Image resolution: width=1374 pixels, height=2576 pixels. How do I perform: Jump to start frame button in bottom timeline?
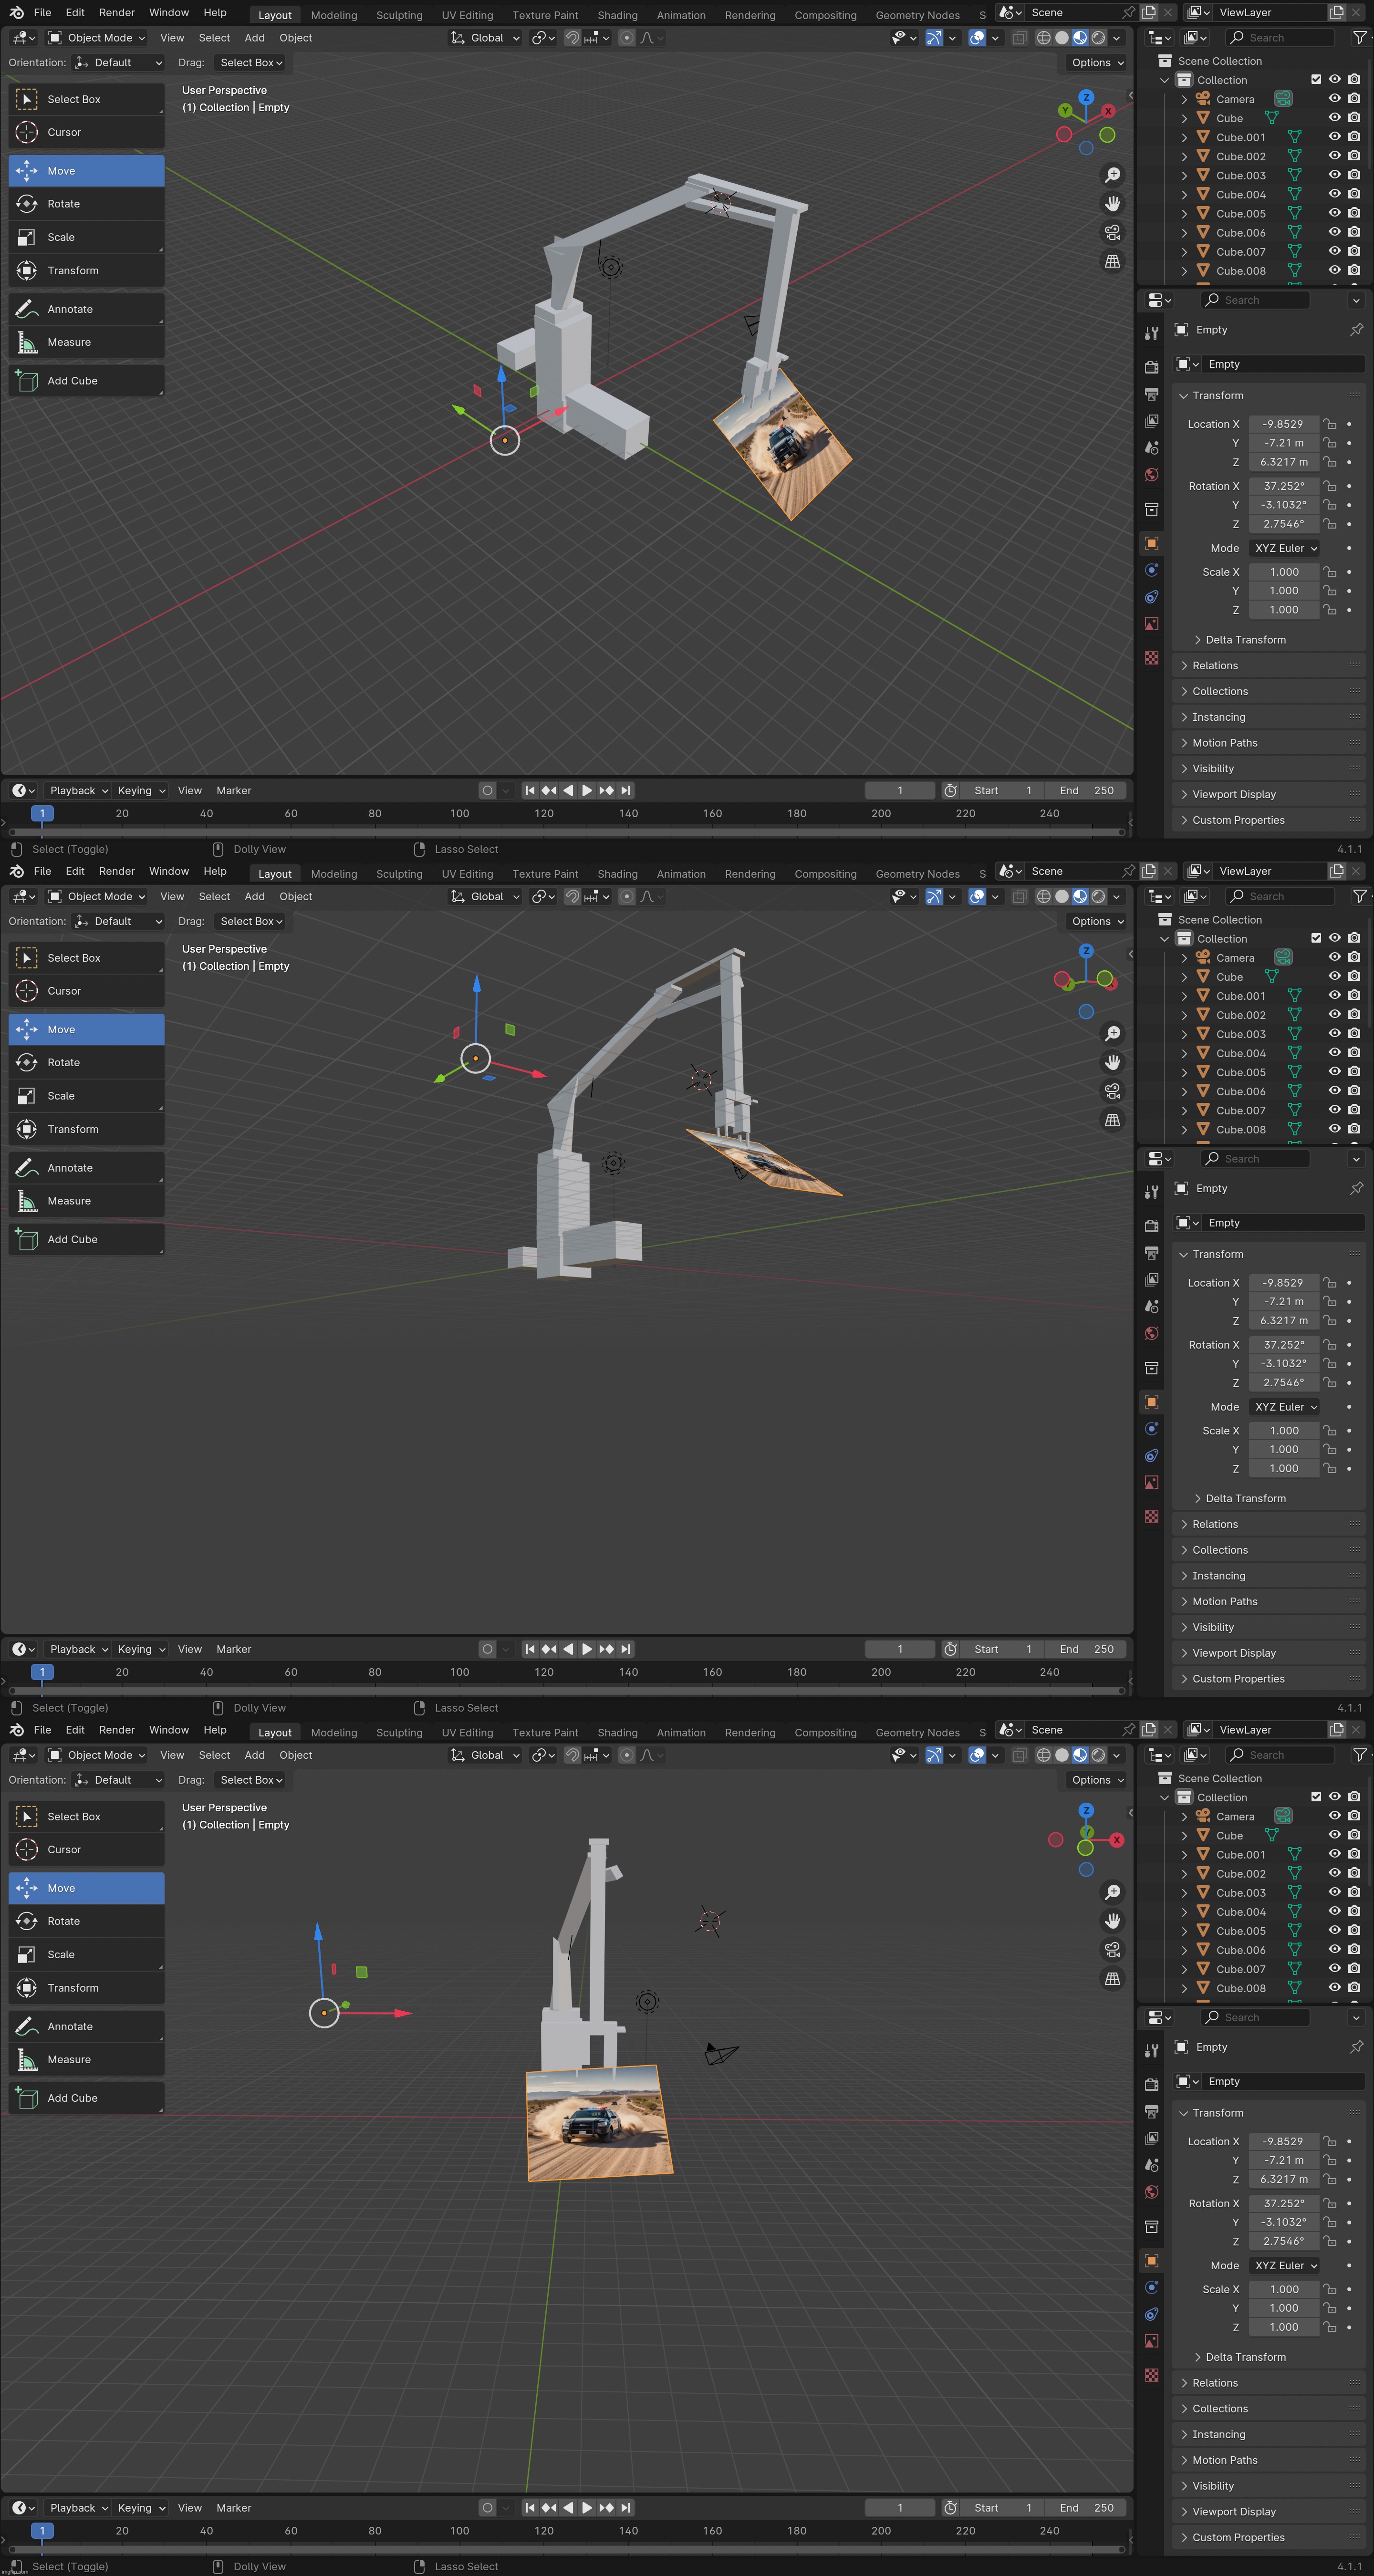(530, 2508)
